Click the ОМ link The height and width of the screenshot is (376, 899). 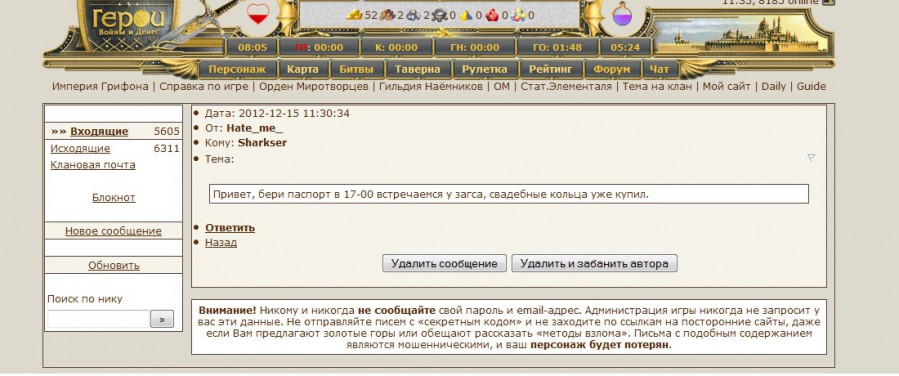tap(501, 87)
